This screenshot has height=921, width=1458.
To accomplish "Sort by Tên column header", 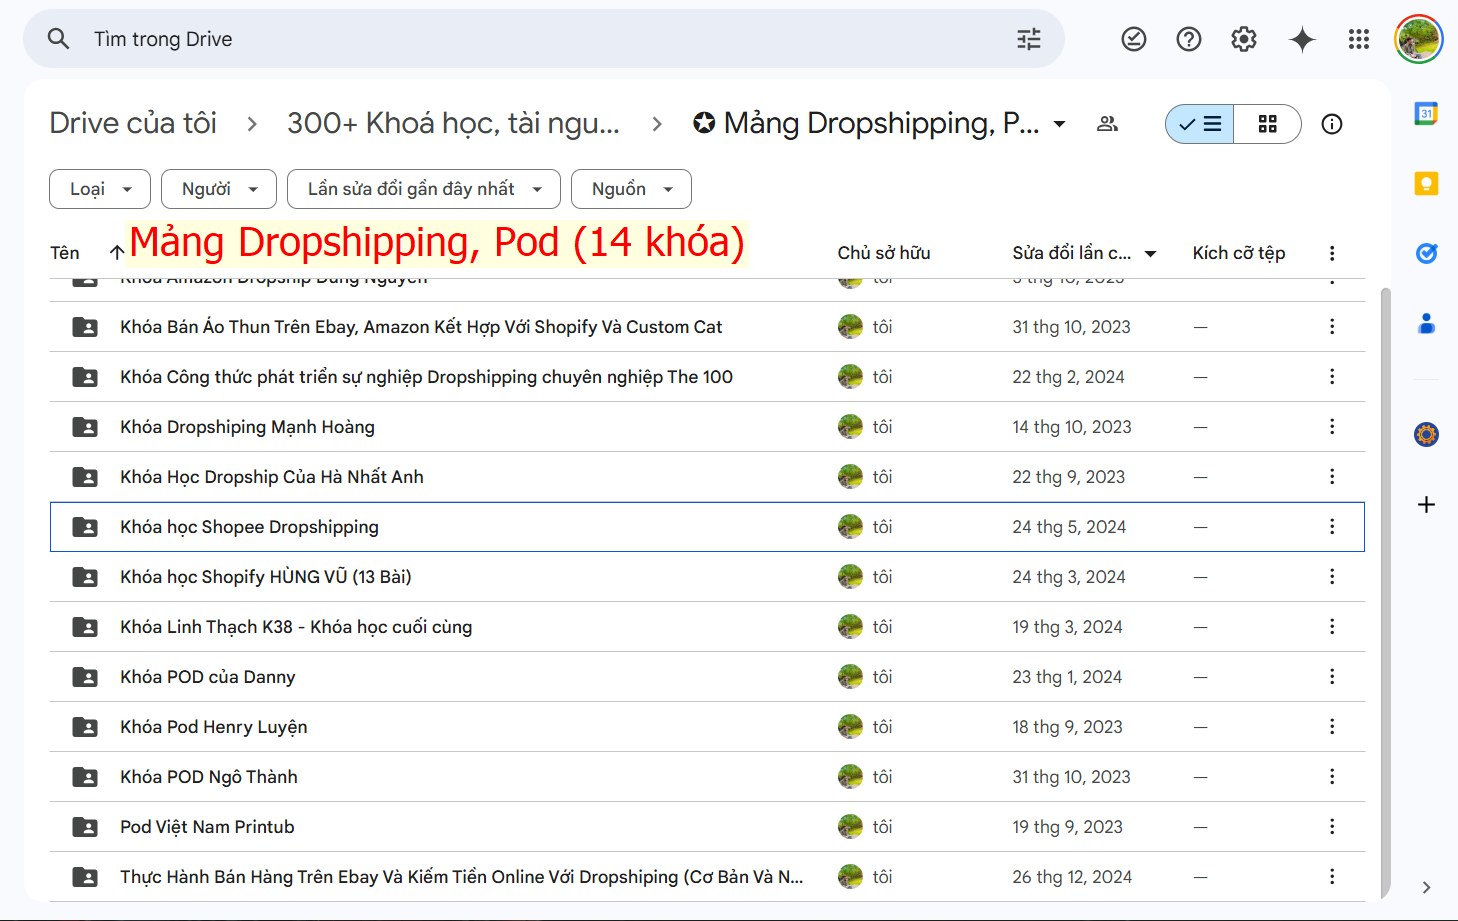I will coord(65,253).
